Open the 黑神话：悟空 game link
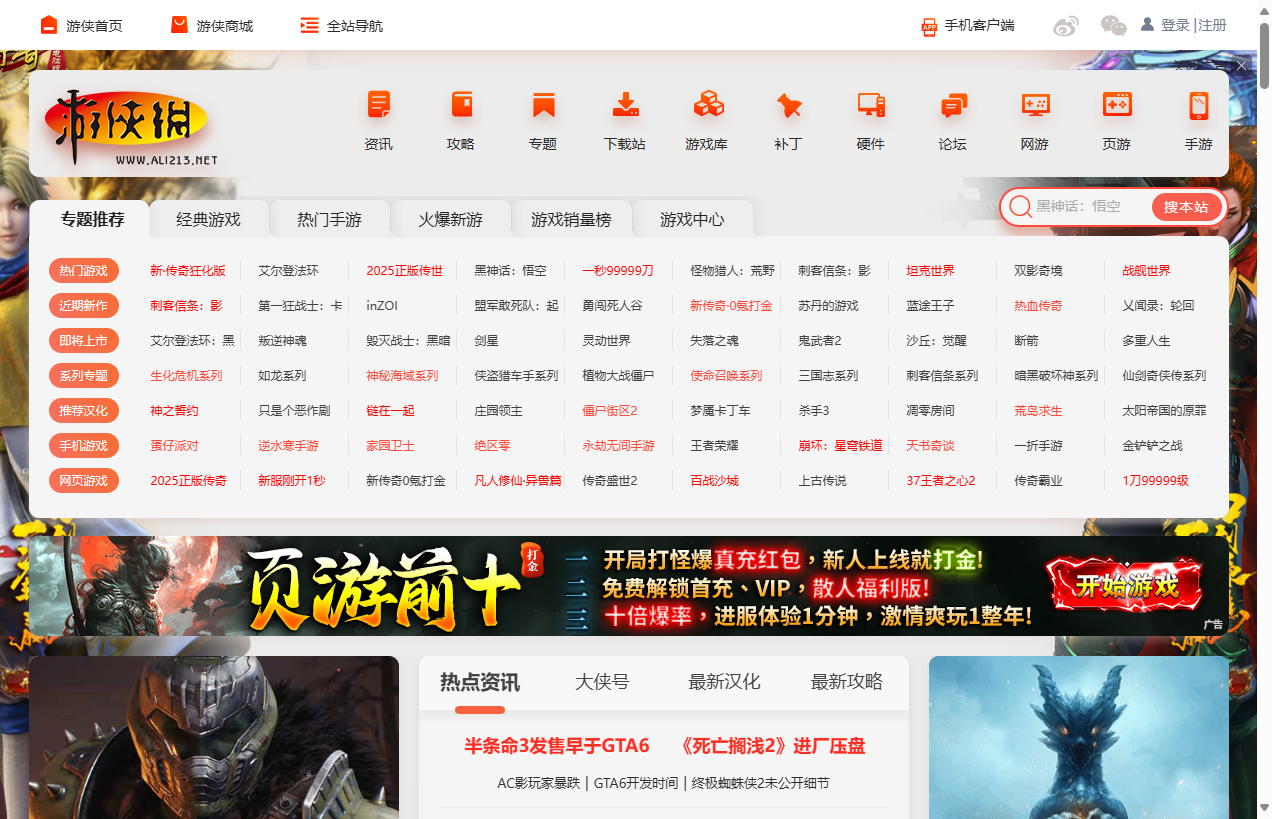The image size is (1272, 819). click(x=511, y=270)
